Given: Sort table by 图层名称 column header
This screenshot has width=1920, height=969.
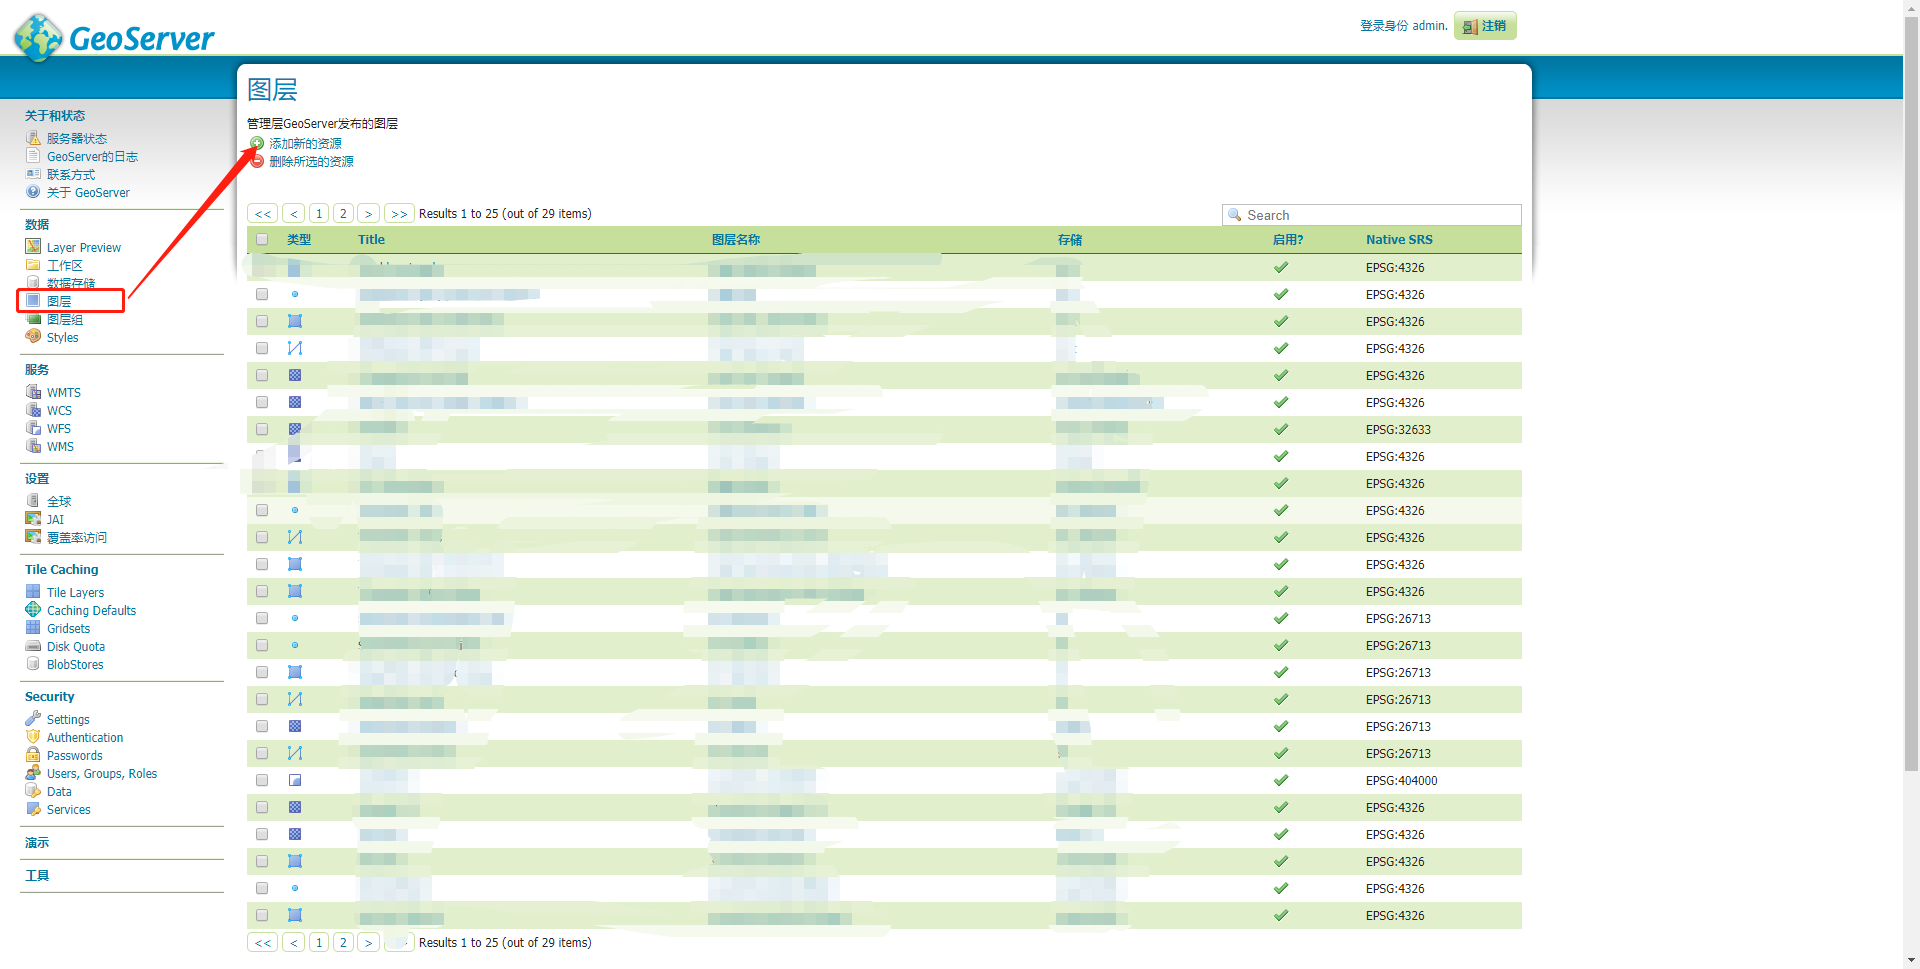Looking at the screenshot, I should pos(736,239).
